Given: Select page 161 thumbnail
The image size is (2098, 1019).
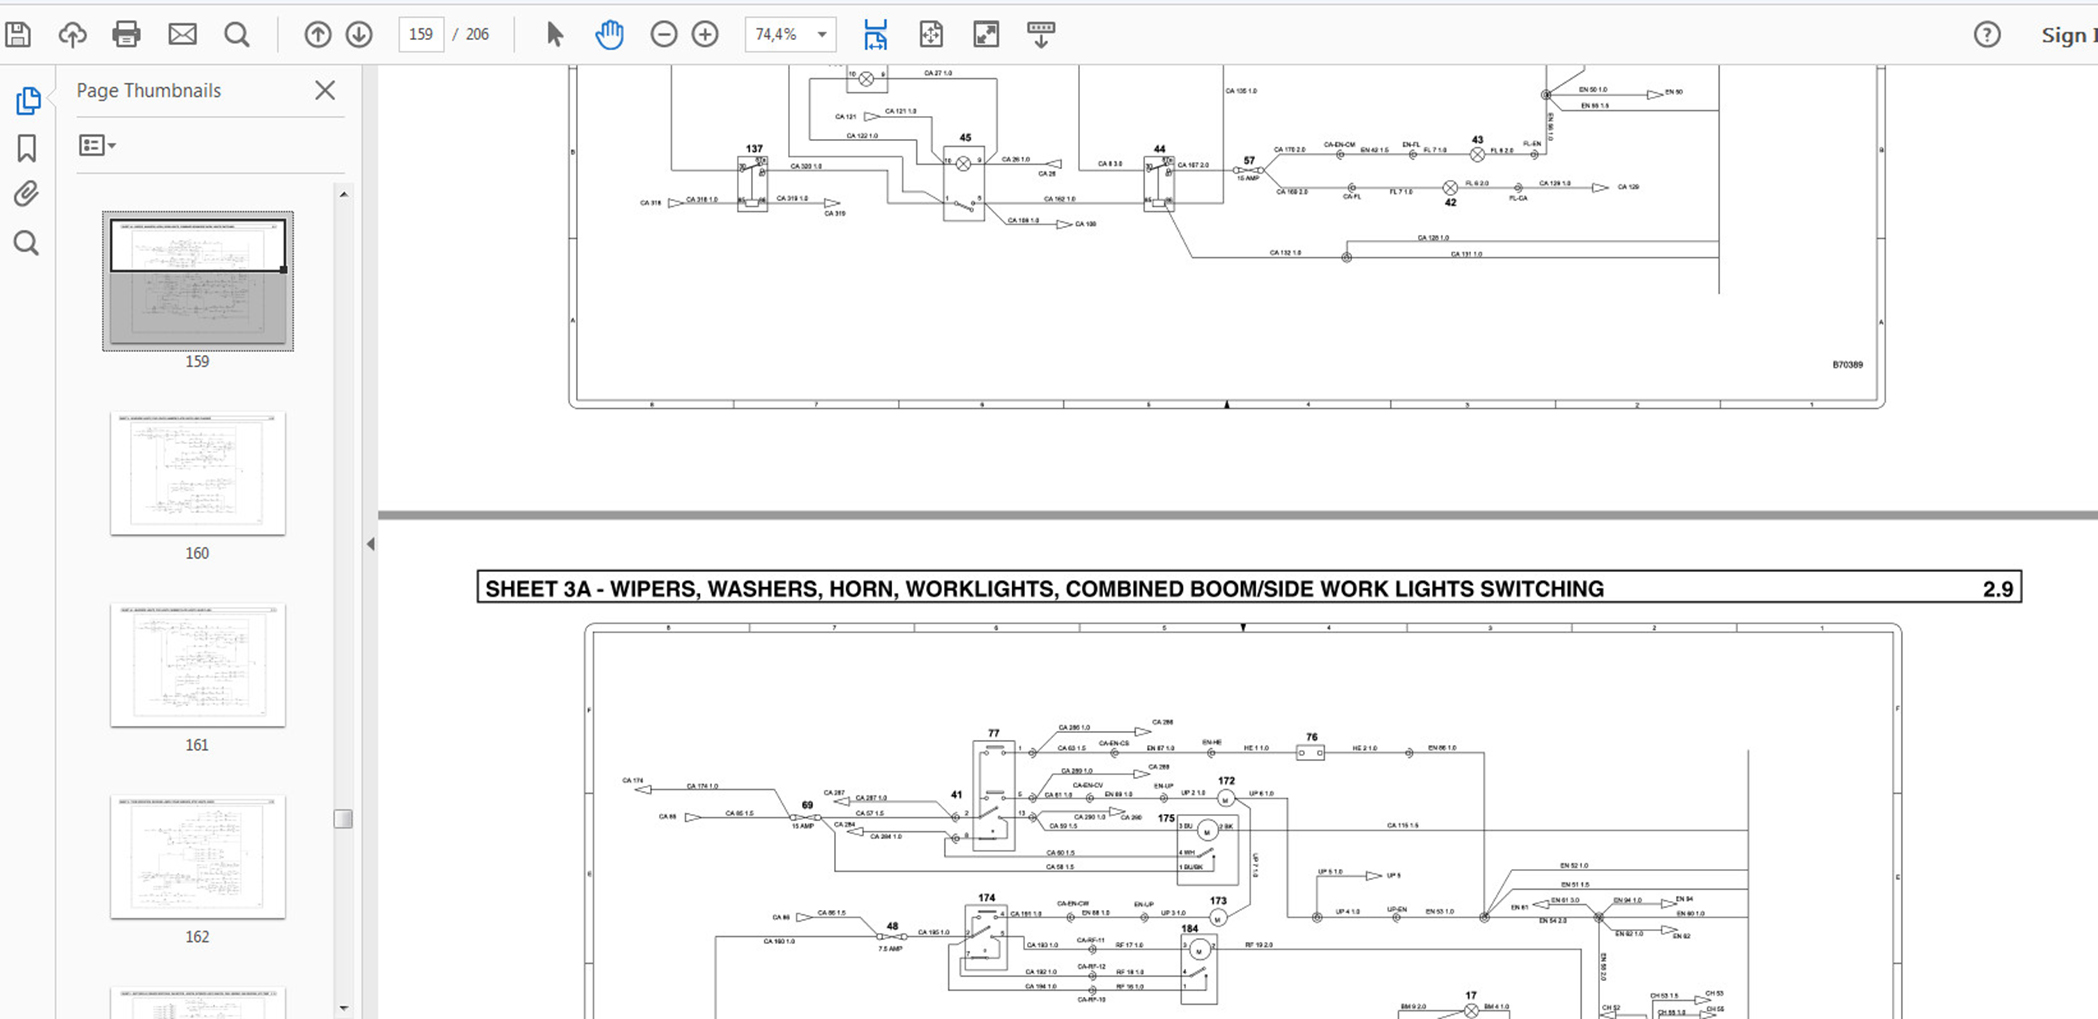Looking at the screenshot, I should tap(197, 665).
